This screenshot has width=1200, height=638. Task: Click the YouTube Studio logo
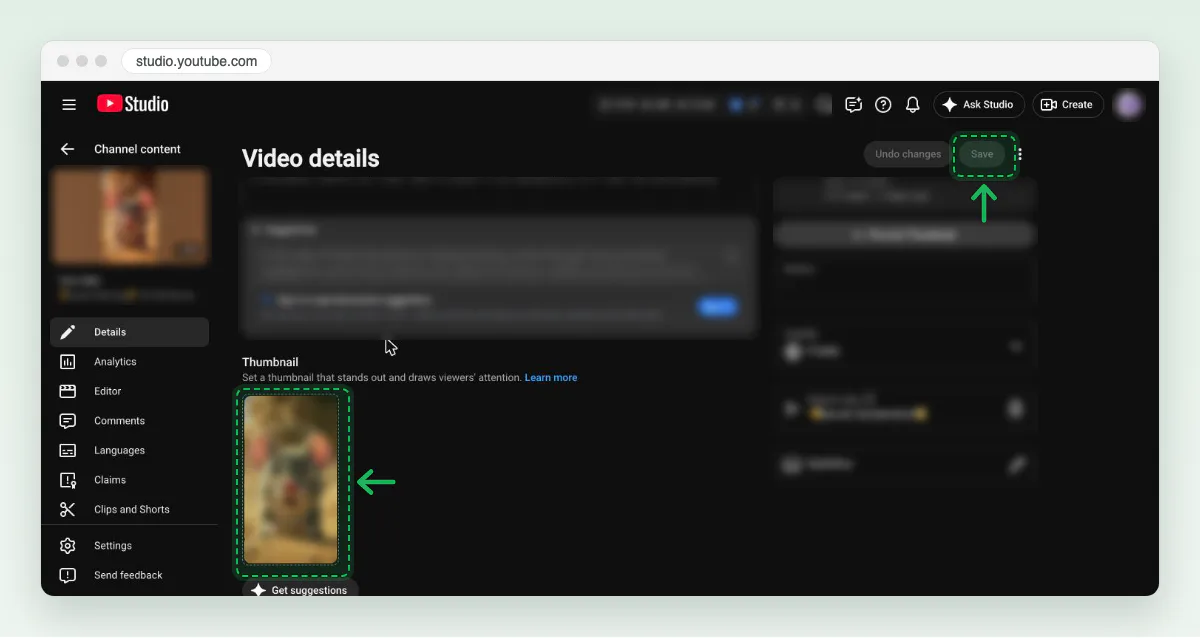[133, 104]
